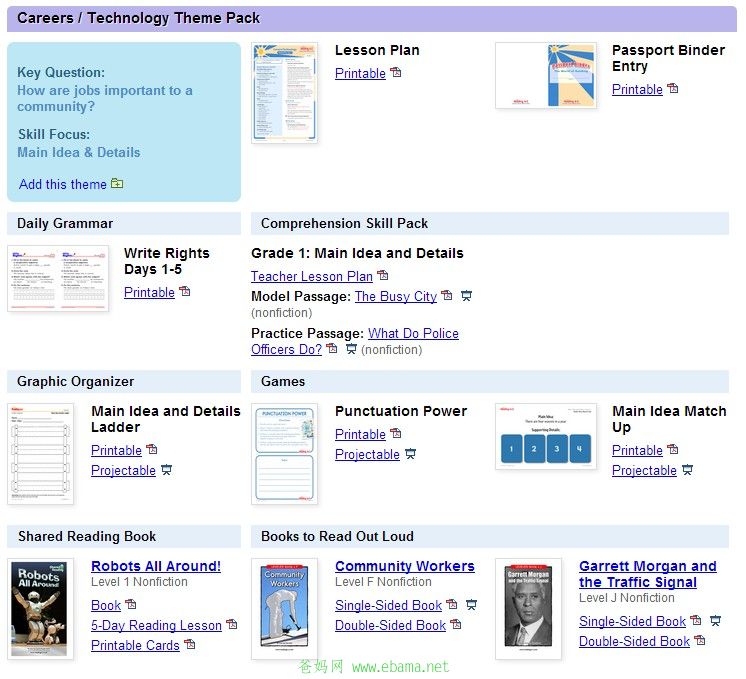746x679 pixels.
Task: Click the PDF icon beside Community Workers Single-Sided Book
Action: tap(452, 604)
